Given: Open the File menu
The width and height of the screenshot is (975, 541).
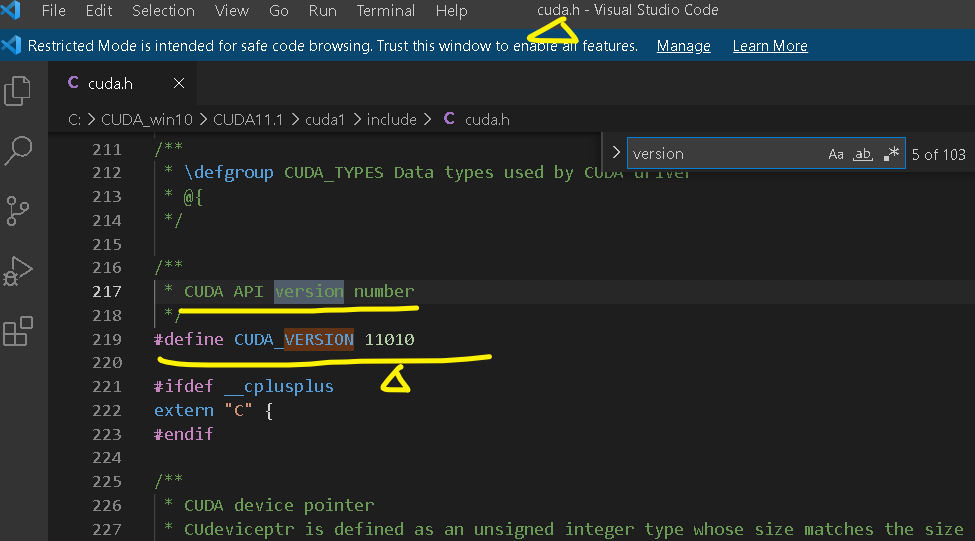Looking at the screenshot, I should coord(53,11).
